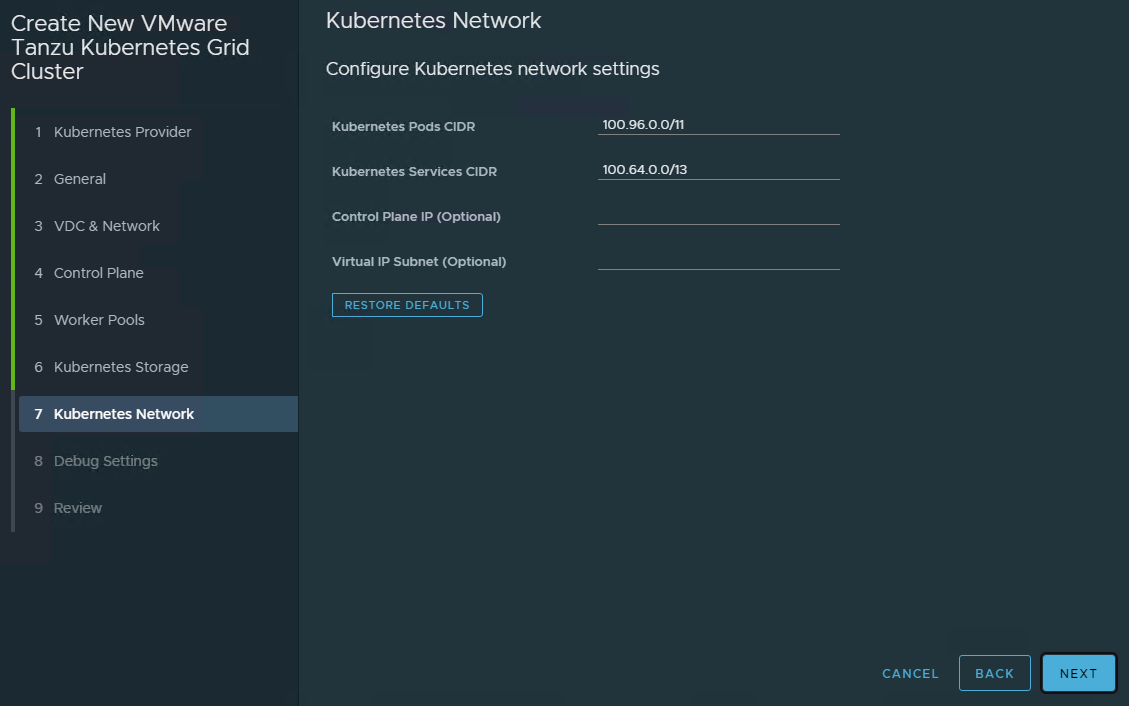Jump to VDC & Network step
Screen dimensions: 1129x706
point(106,226)
